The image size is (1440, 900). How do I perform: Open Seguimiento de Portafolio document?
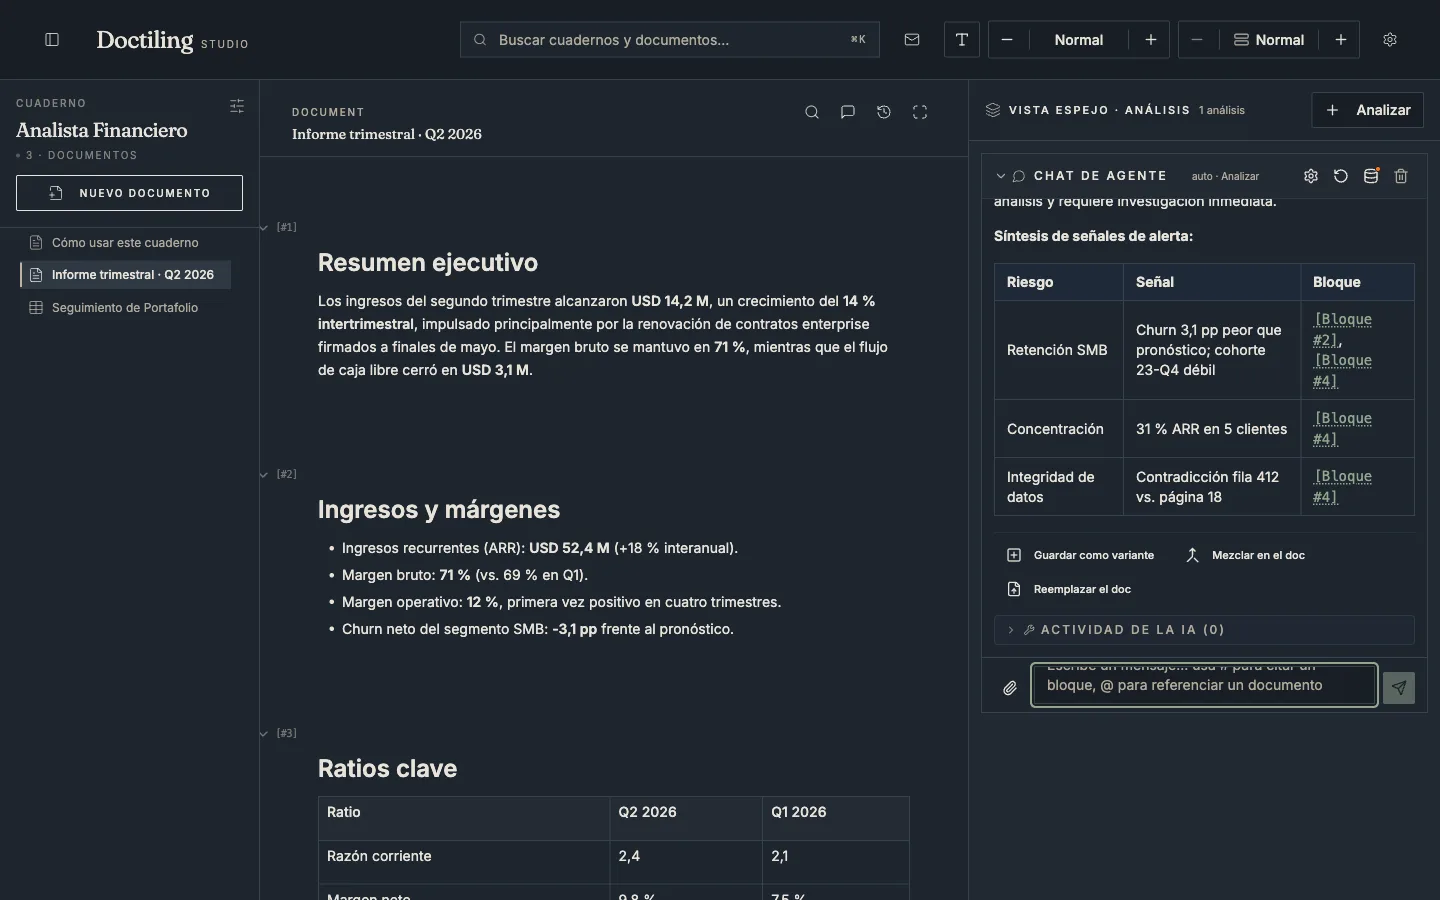point(125,308)
